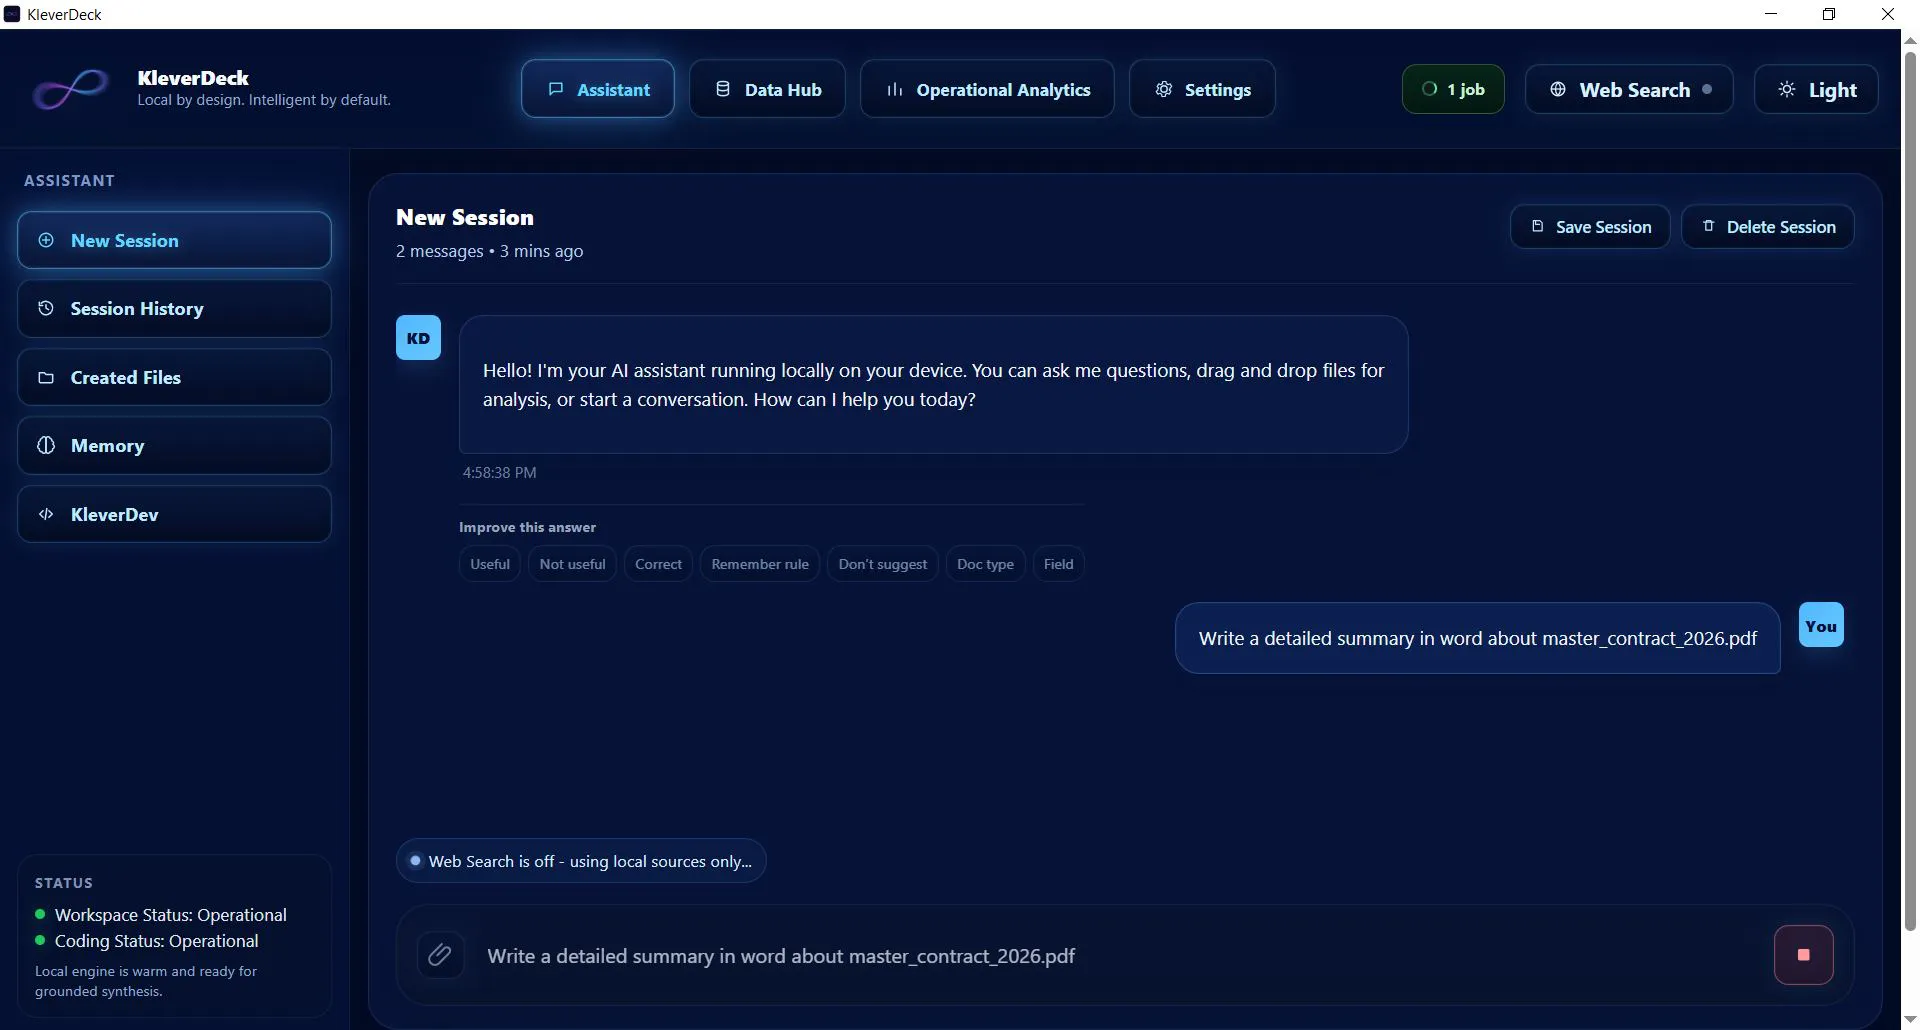Click the vertical scrollbar on the right

[1910, 490]
